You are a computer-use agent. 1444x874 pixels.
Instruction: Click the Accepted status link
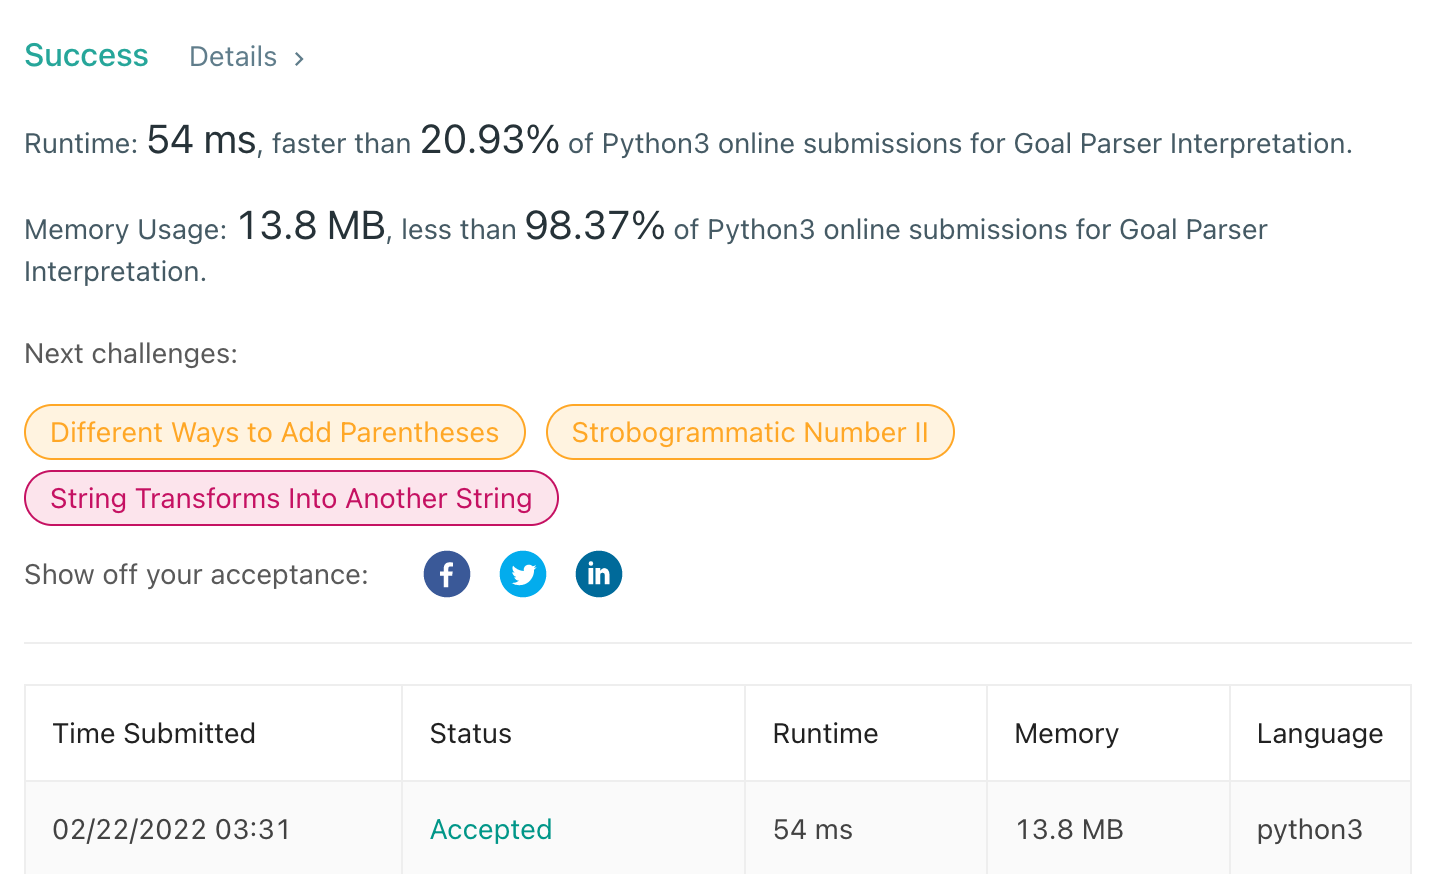coord(490,829)
